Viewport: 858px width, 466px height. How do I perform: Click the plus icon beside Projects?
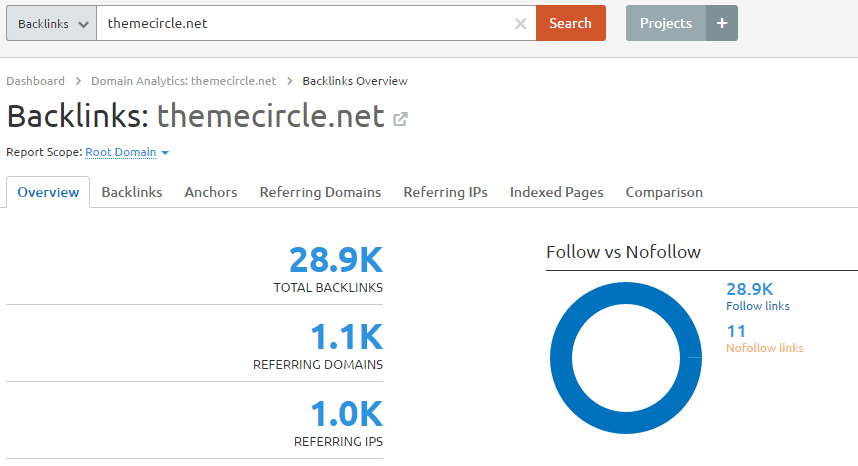tap(722, 23)
